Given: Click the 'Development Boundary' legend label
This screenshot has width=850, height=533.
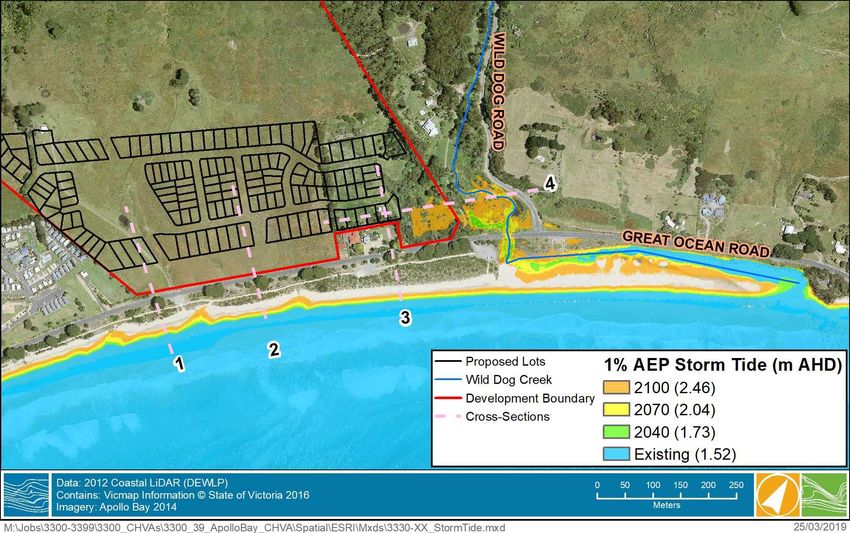Looking at the screenshot, I should [x=530, y=399].
